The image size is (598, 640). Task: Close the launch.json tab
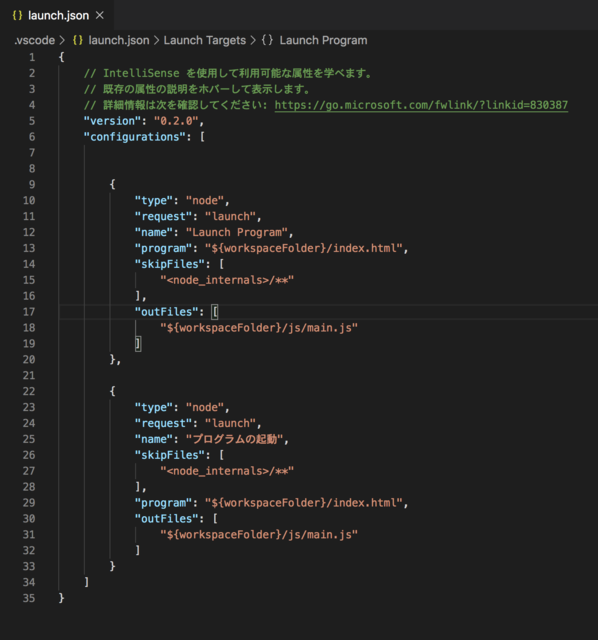point(100,16)
